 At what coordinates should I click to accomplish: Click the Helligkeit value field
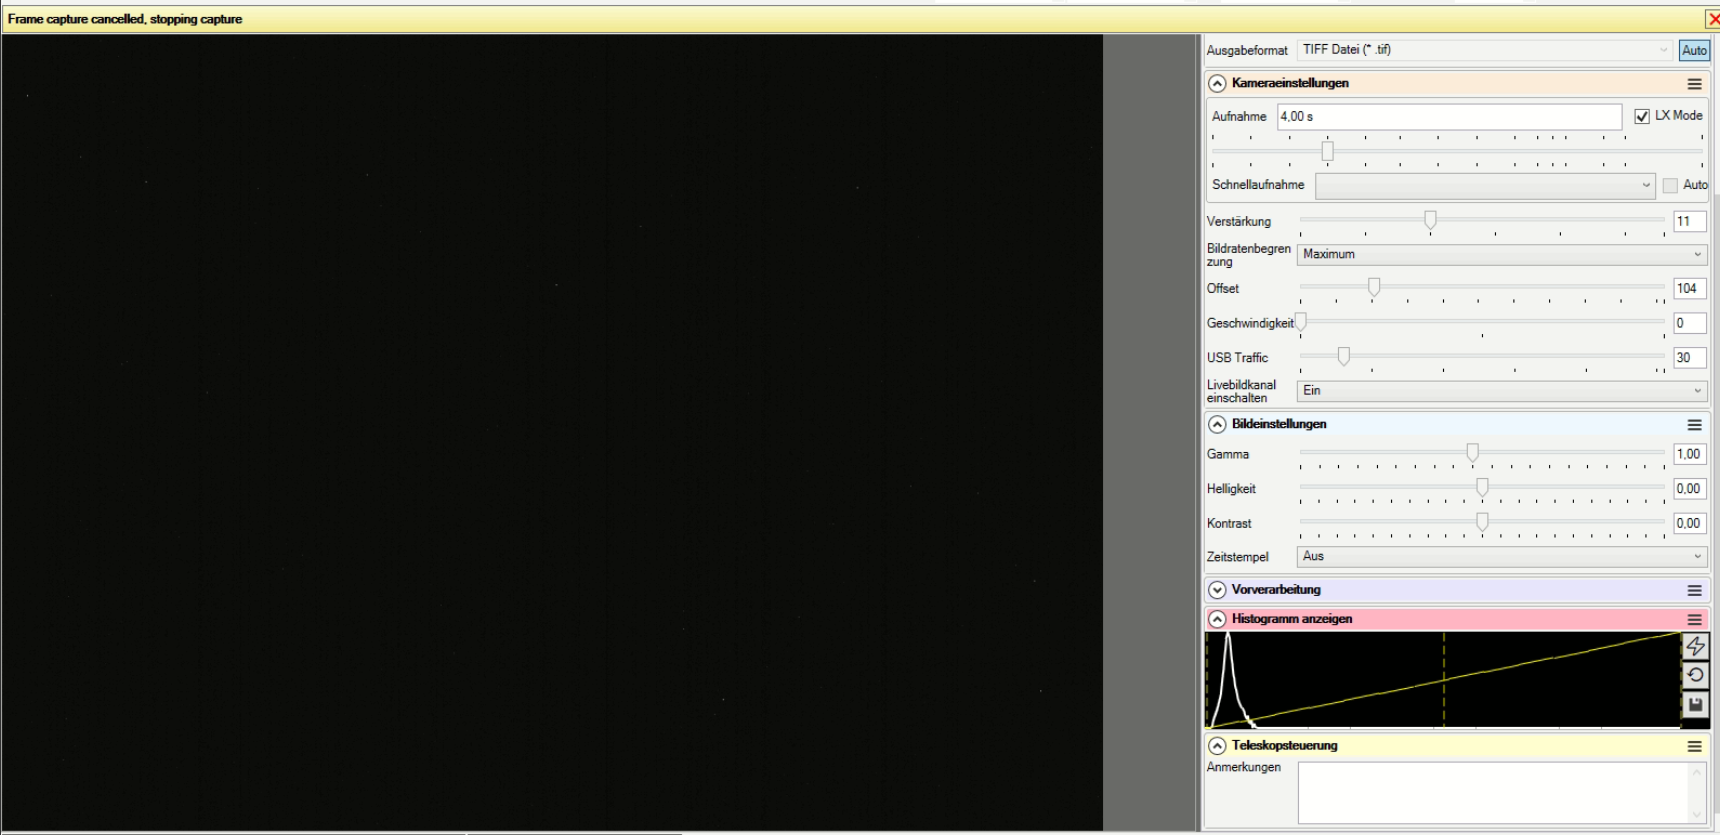(1689, 489)
